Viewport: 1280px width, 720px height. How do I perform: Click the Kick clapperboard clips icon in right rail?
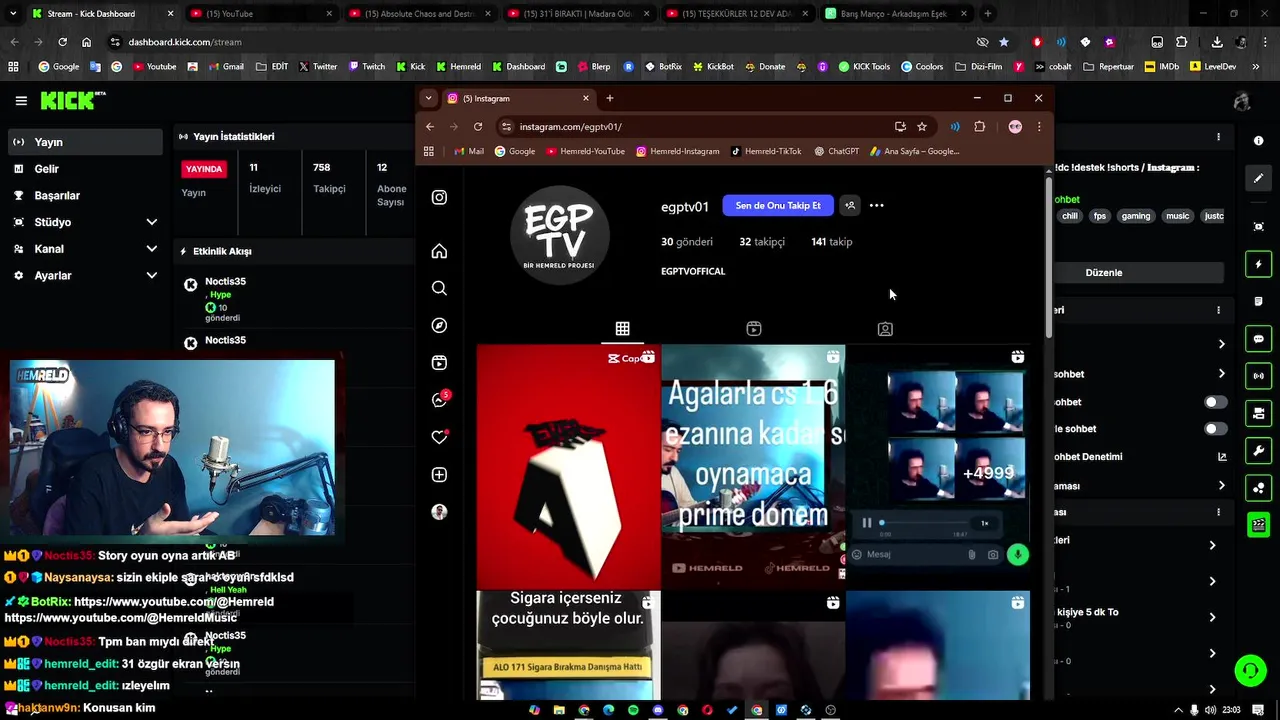pyautogui.click(x=1259, y=524)
